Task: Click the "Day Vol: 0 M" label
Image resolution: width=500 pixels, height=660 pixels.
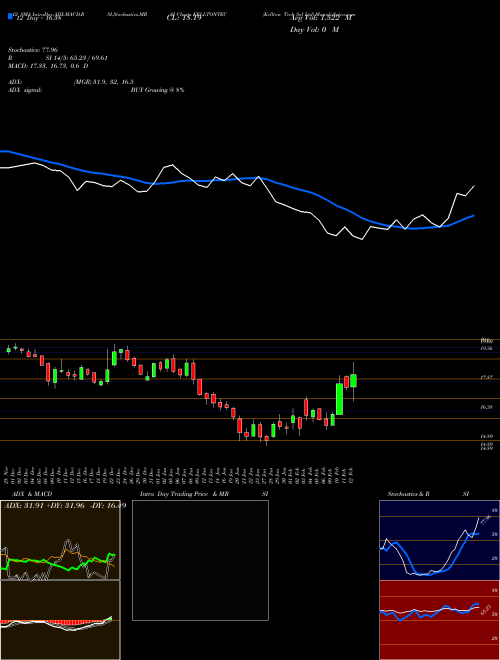Action: (314, 30)
